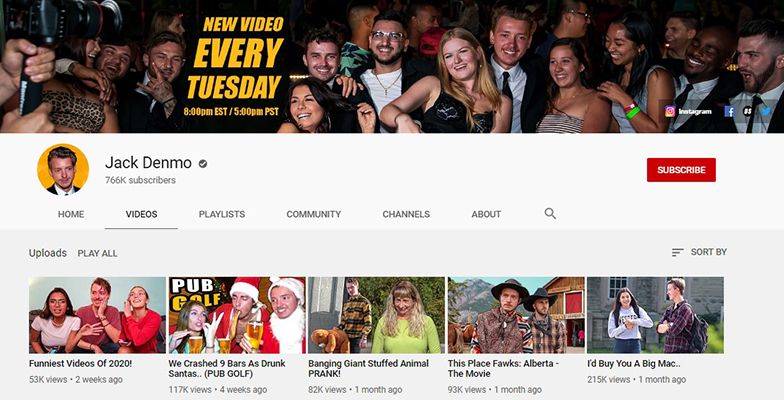Image resolution: width=784 pixels, height=400 pixels.
Task: Open Funniest Videos Of 2020 thumbnail
Action: (x=97, y=315)
